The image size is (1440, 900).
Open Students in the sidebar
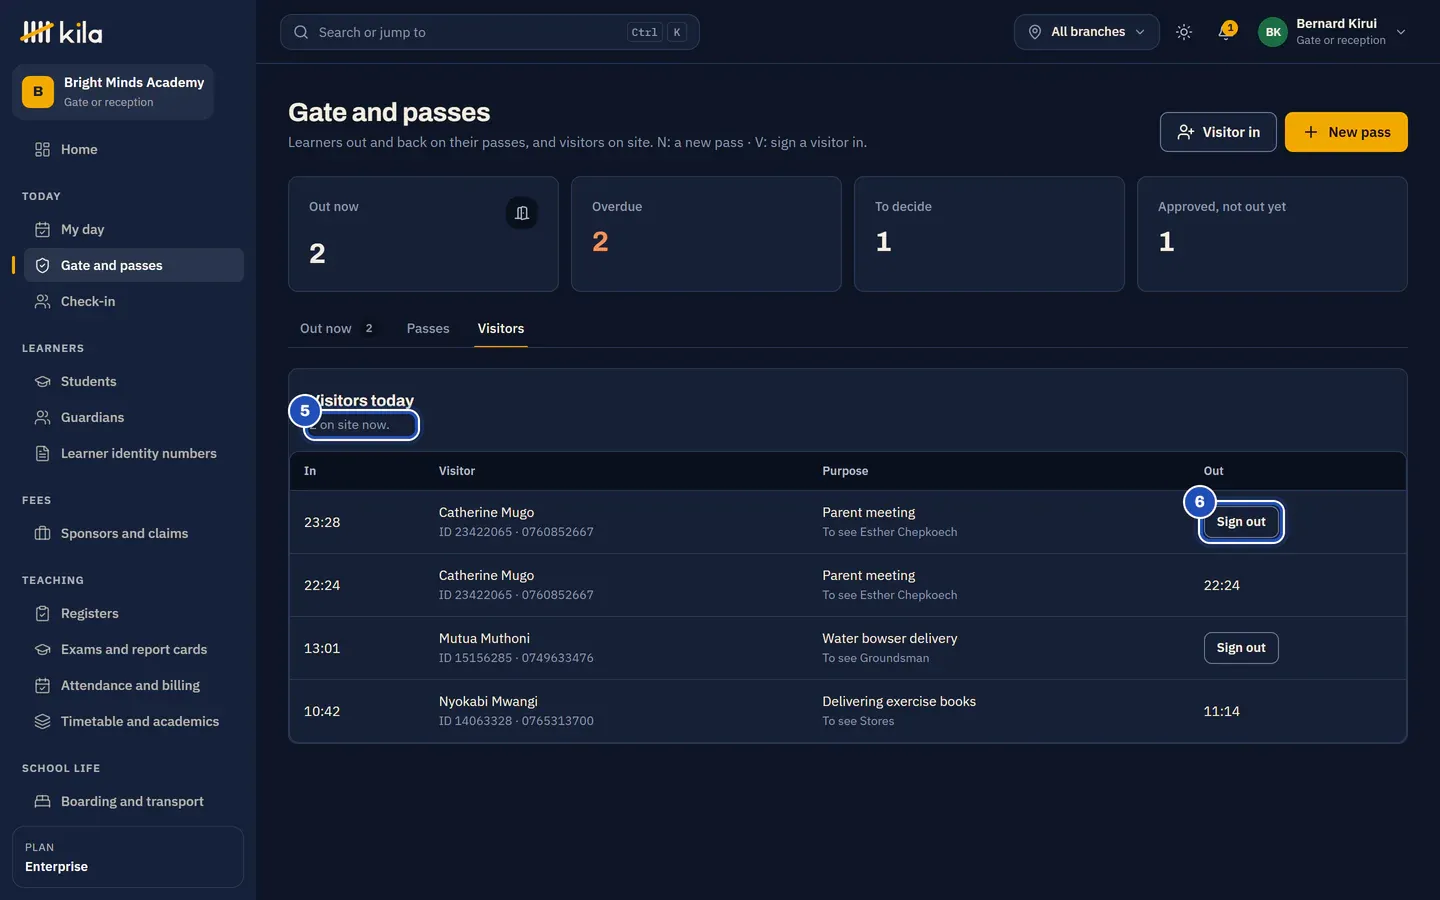tap(134, 381)
